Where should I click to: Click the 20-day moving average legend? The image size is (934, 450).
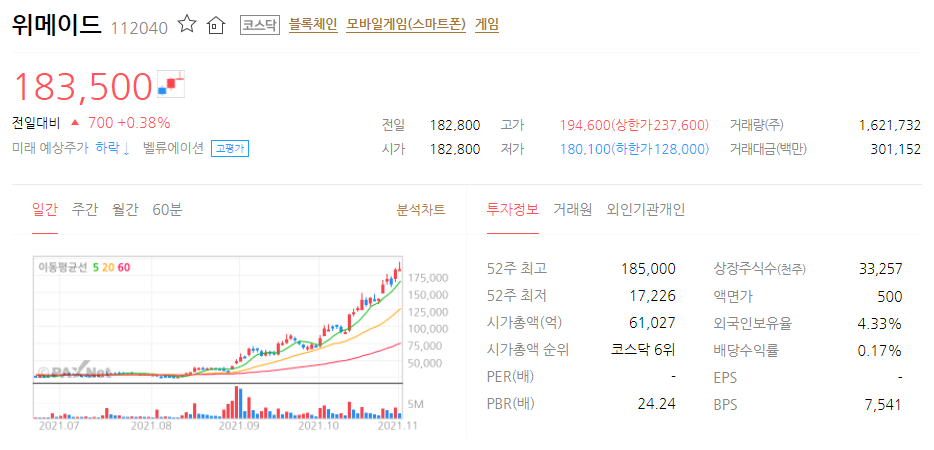108,267
